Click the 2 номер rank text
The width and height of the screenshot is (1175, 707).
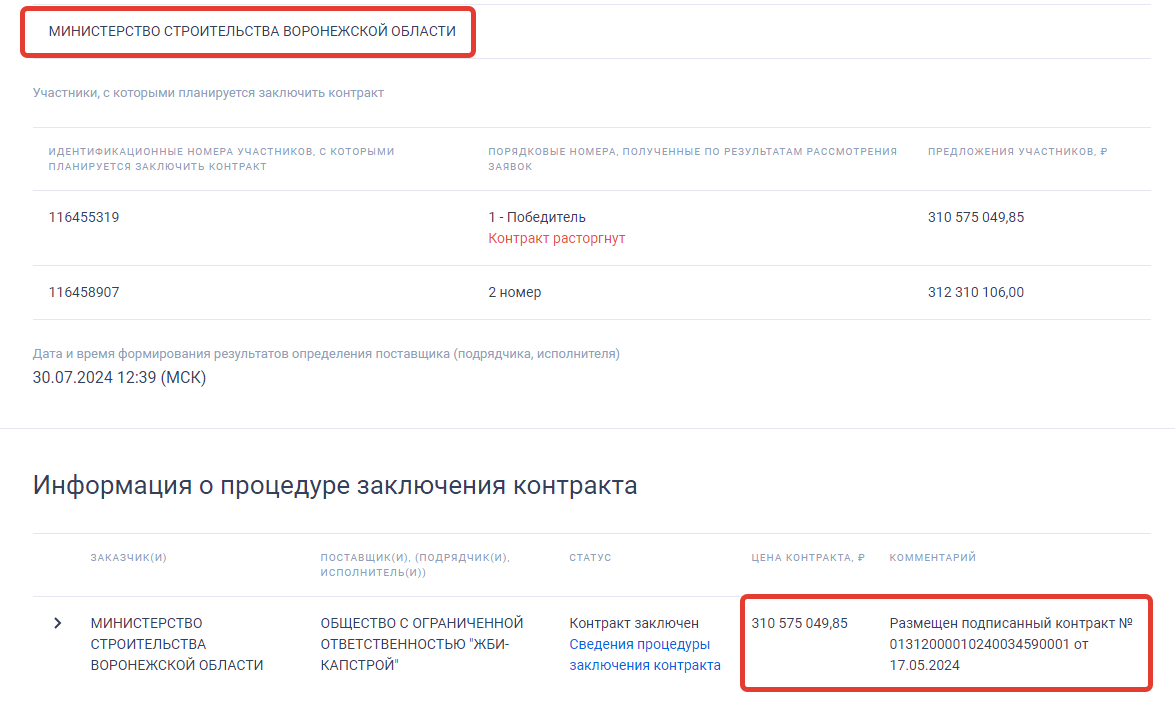[x=515, y=292]
